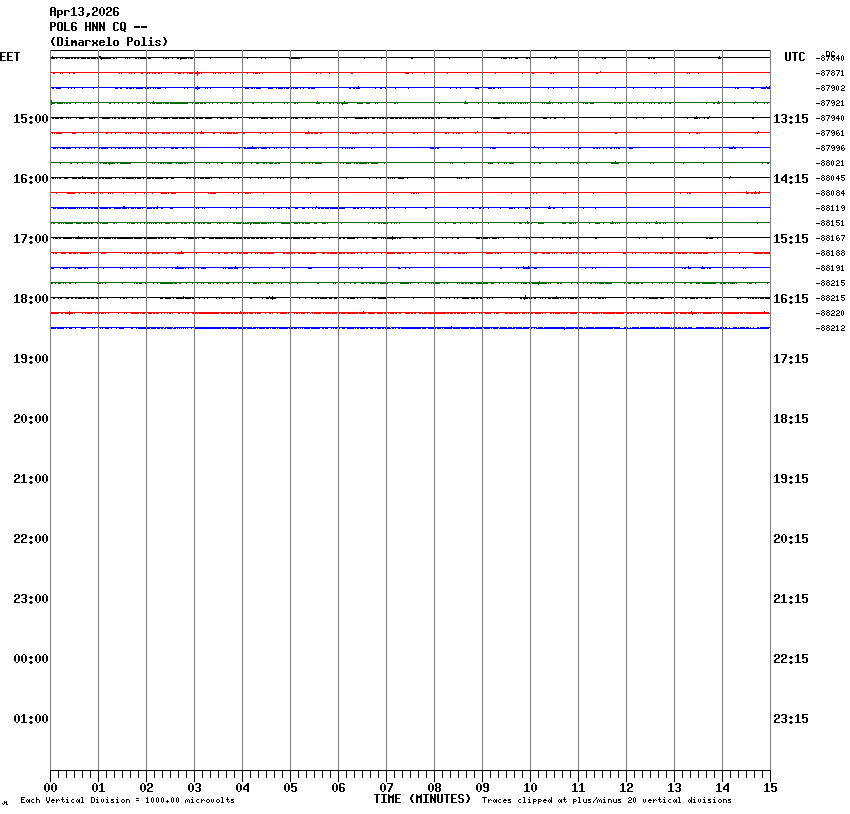Click the 01:00 EET time label

point(30,719)
